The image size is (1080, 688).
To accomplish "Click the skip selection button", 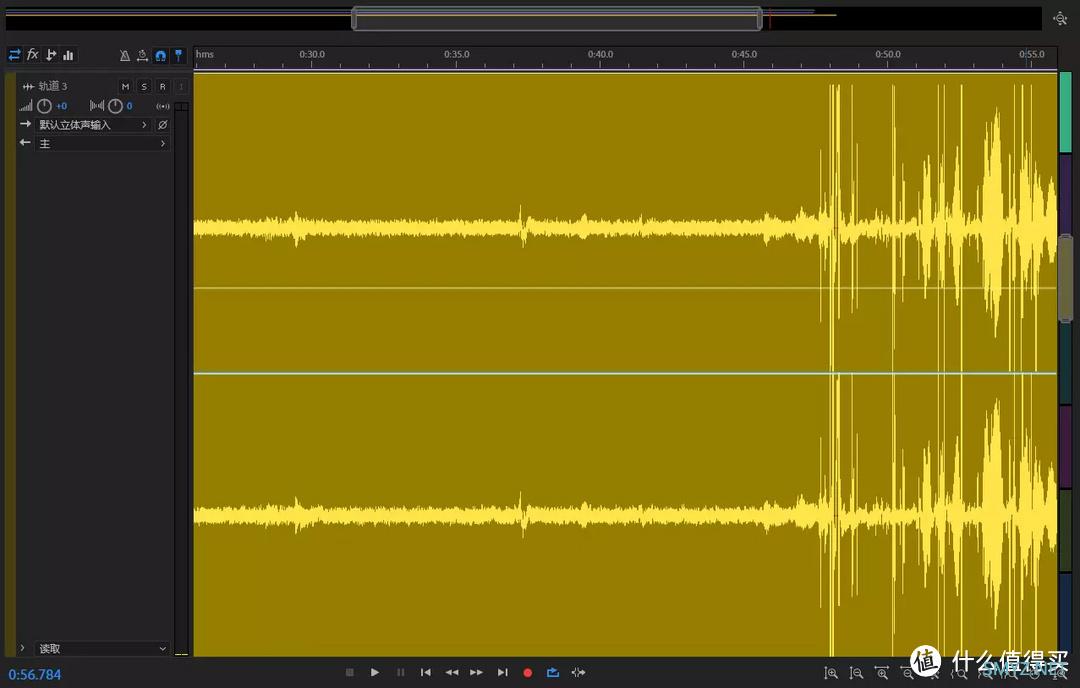I will pos(579,672).
